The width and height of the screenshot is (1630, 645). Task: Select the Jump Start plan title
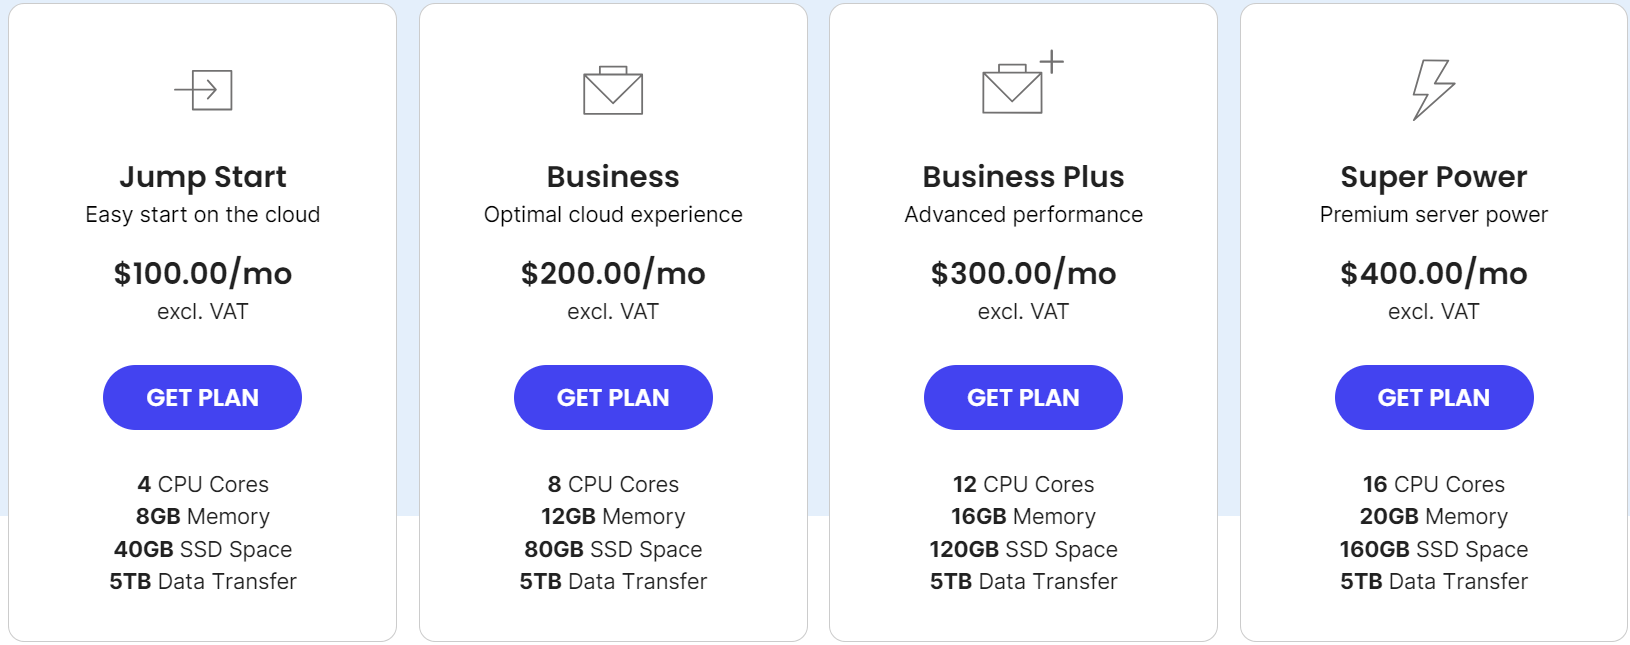(x=203, y=177)
